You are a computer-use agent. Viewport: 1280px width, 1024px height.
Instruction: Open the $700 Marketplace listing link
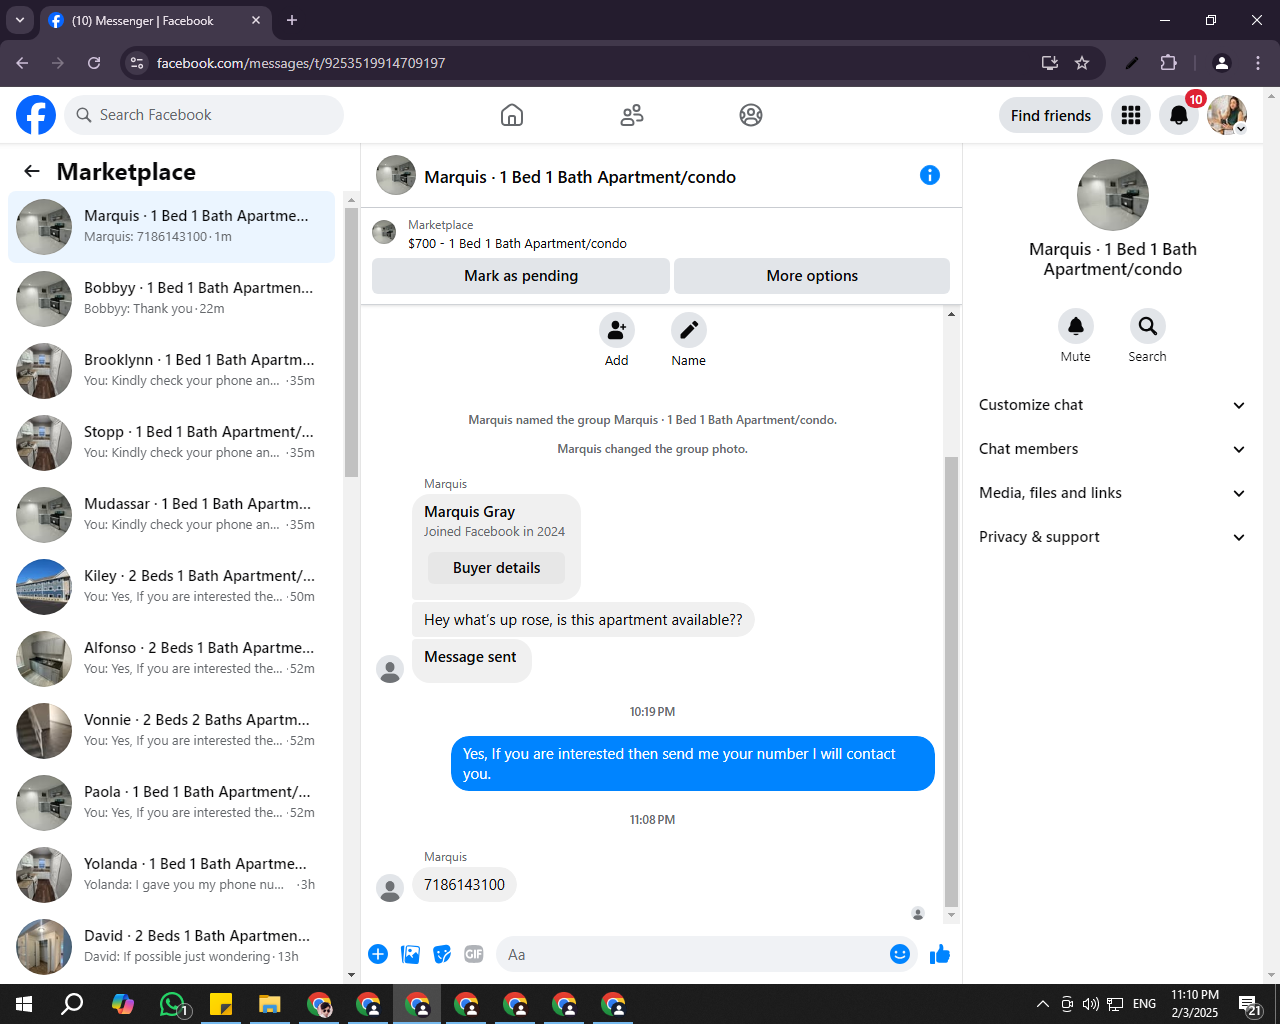tap(517, 243)
